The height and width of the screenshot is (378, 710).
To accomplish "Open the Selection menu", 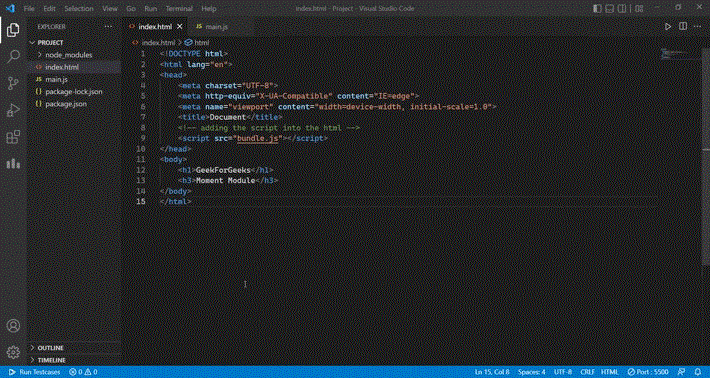I will 79,9.
